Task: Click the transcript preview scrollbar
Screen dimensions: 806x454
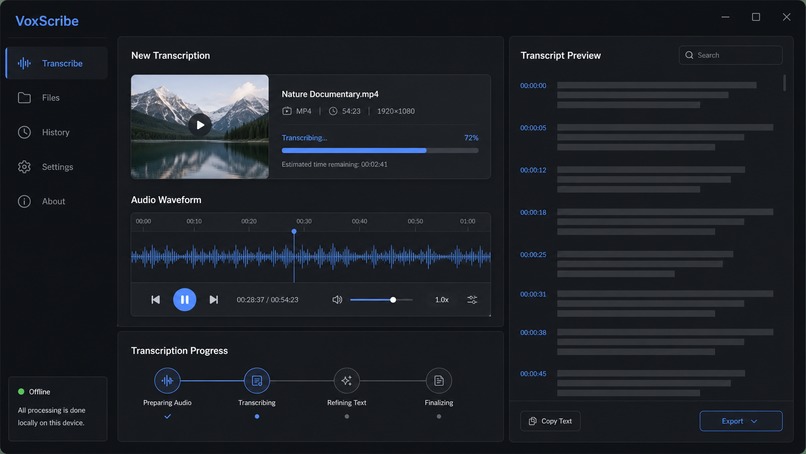Action: coord(784,83)
